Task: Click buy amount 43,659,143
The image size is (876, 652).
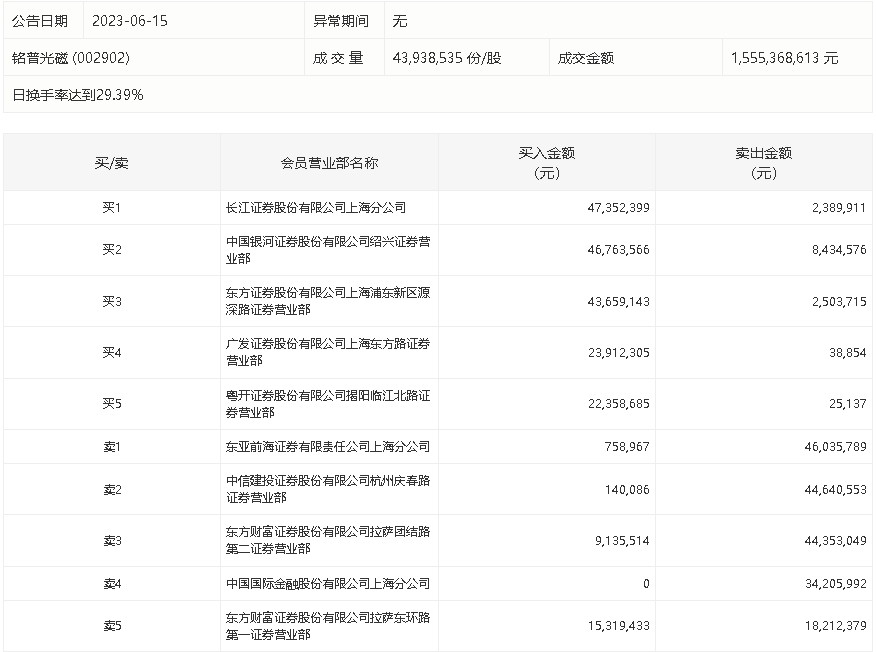Action: (618, 302)
